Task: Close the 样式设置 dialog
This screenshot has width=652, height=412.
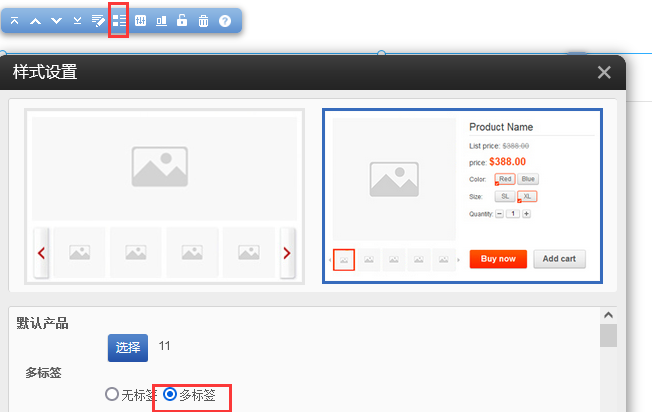Action: click(x=603, y=72)
